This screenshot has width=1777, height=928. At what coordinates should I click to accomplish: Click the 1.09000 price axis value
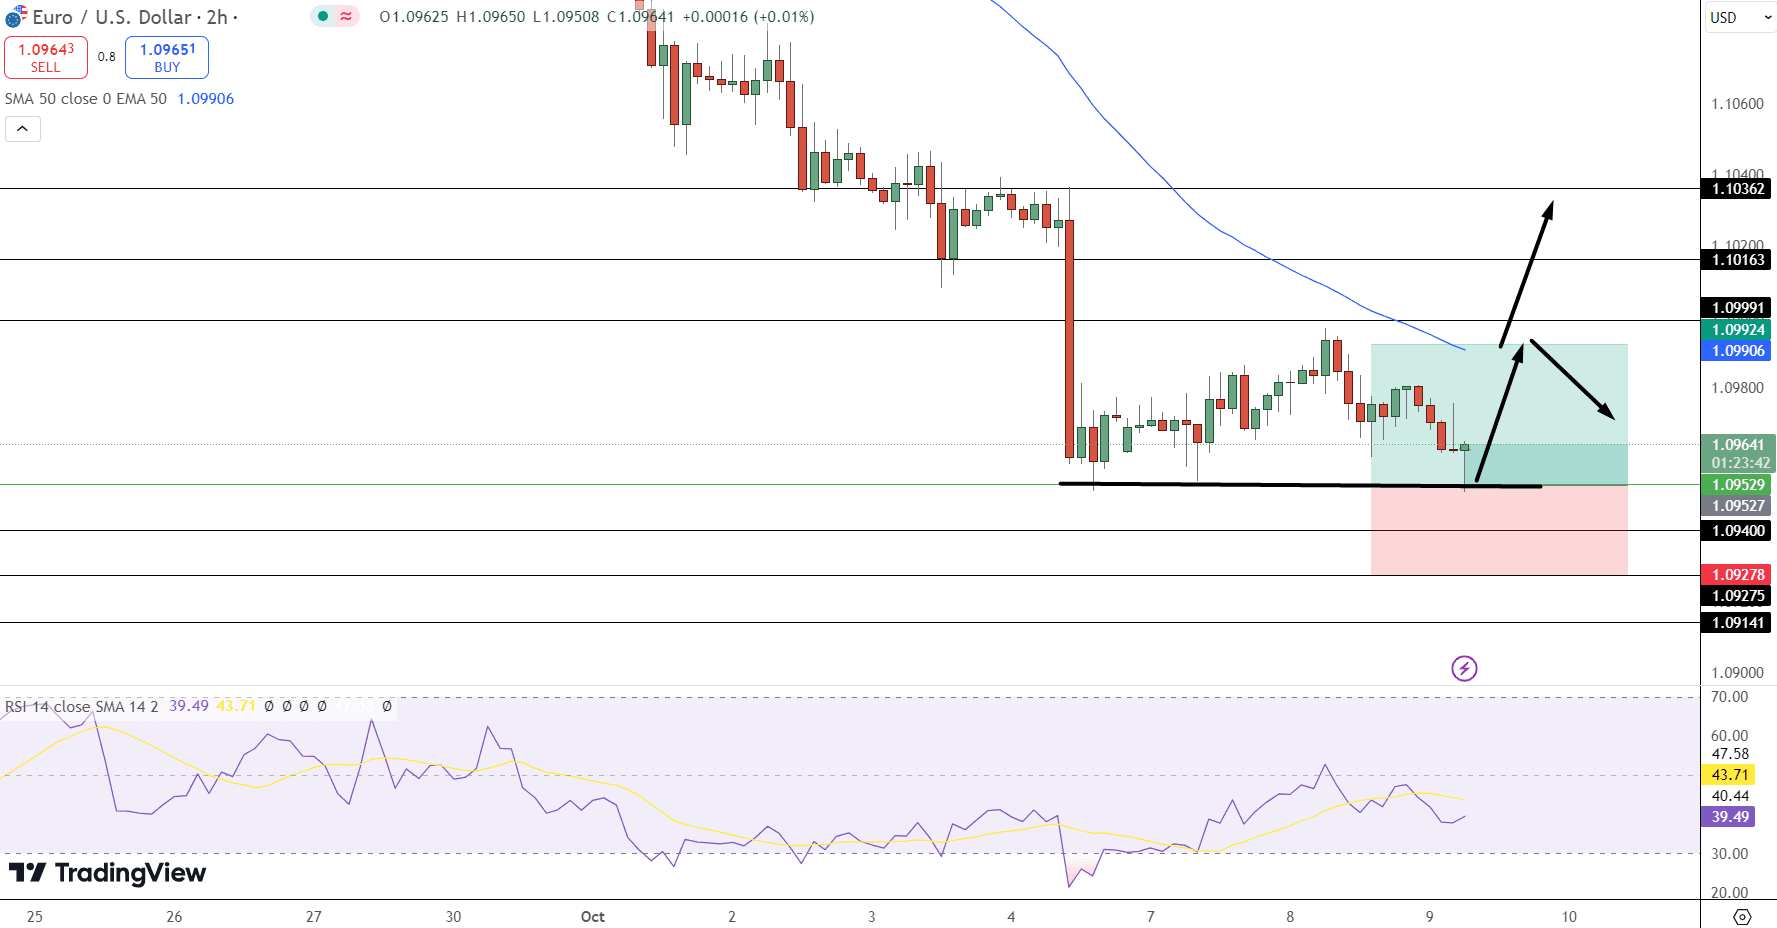click(1738, 673)
